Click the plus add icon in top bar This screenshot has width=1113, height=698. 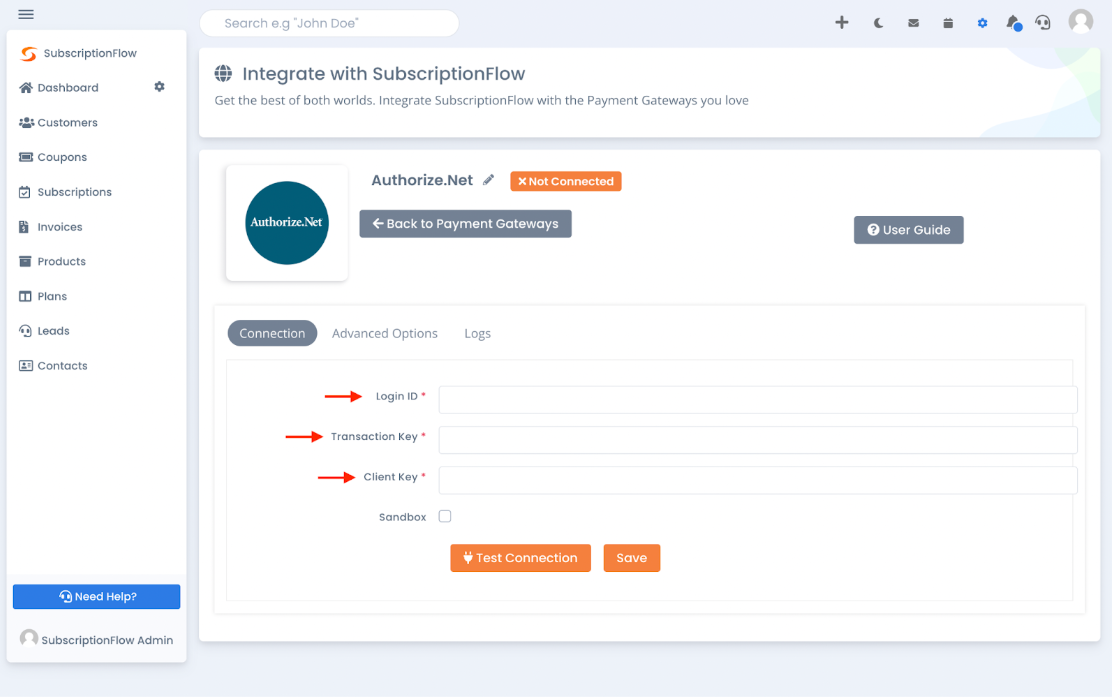click(842, 23)
